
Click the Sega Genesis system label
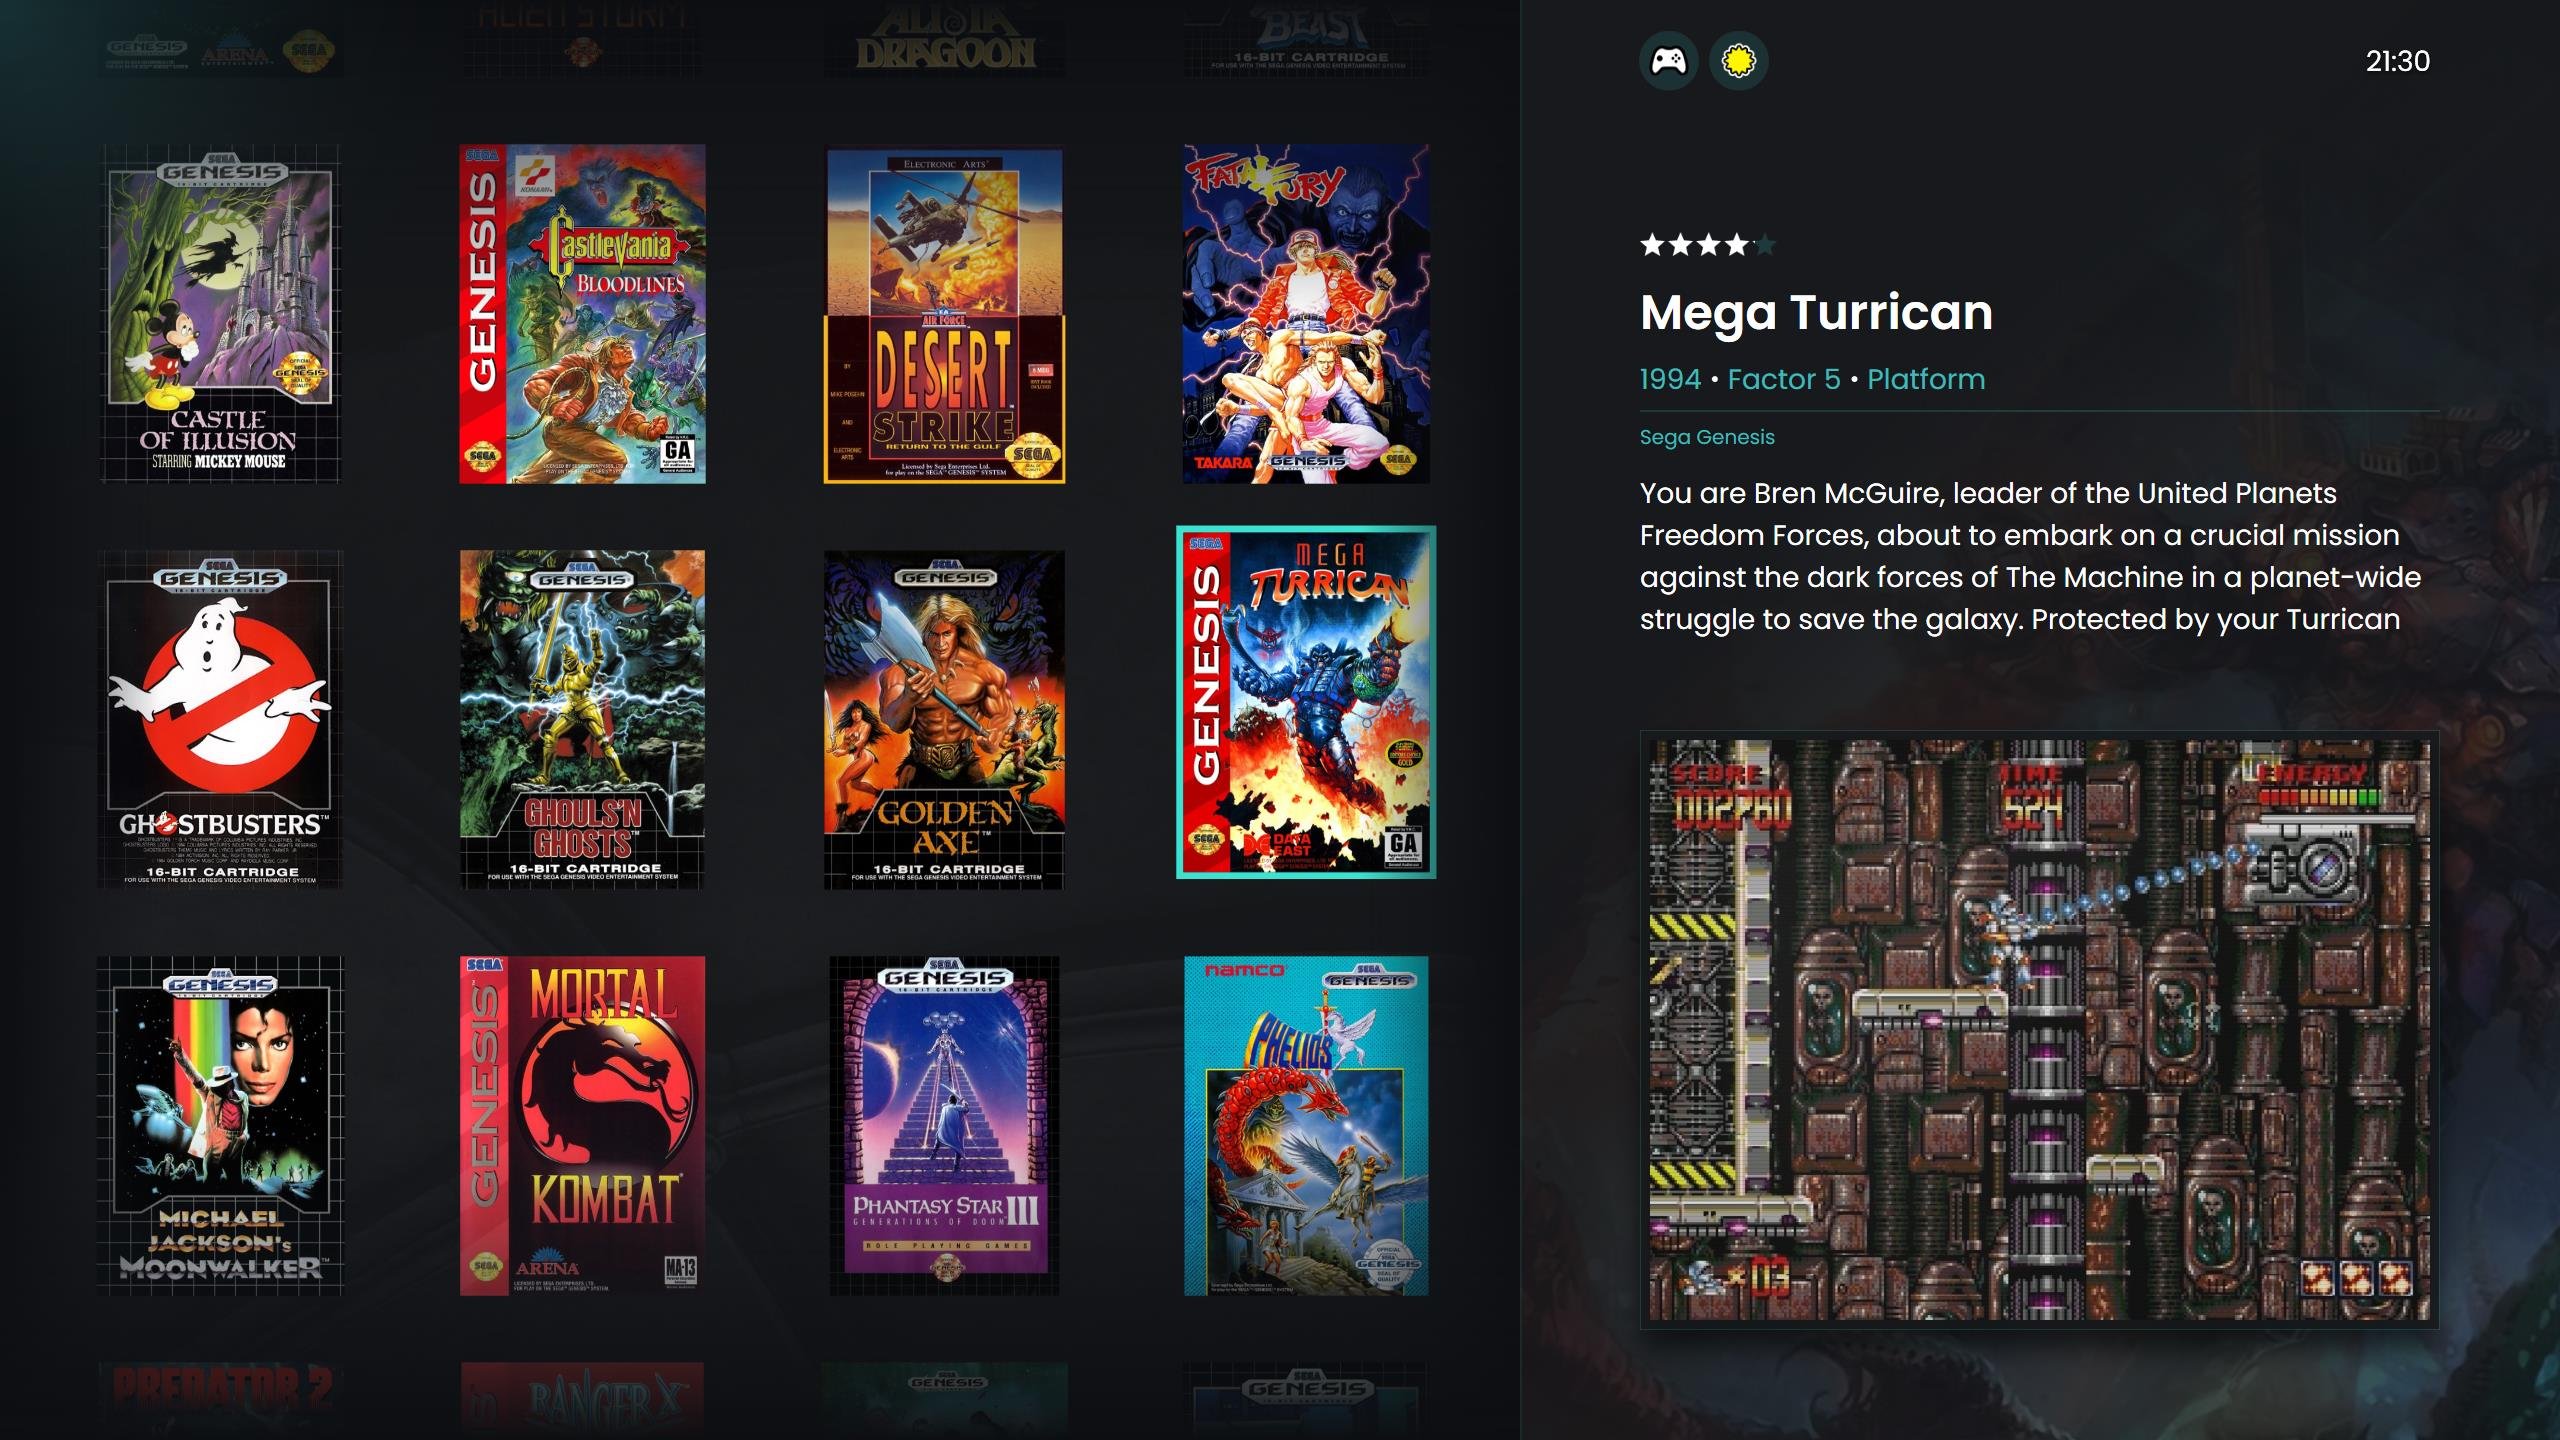[1707, 437]
